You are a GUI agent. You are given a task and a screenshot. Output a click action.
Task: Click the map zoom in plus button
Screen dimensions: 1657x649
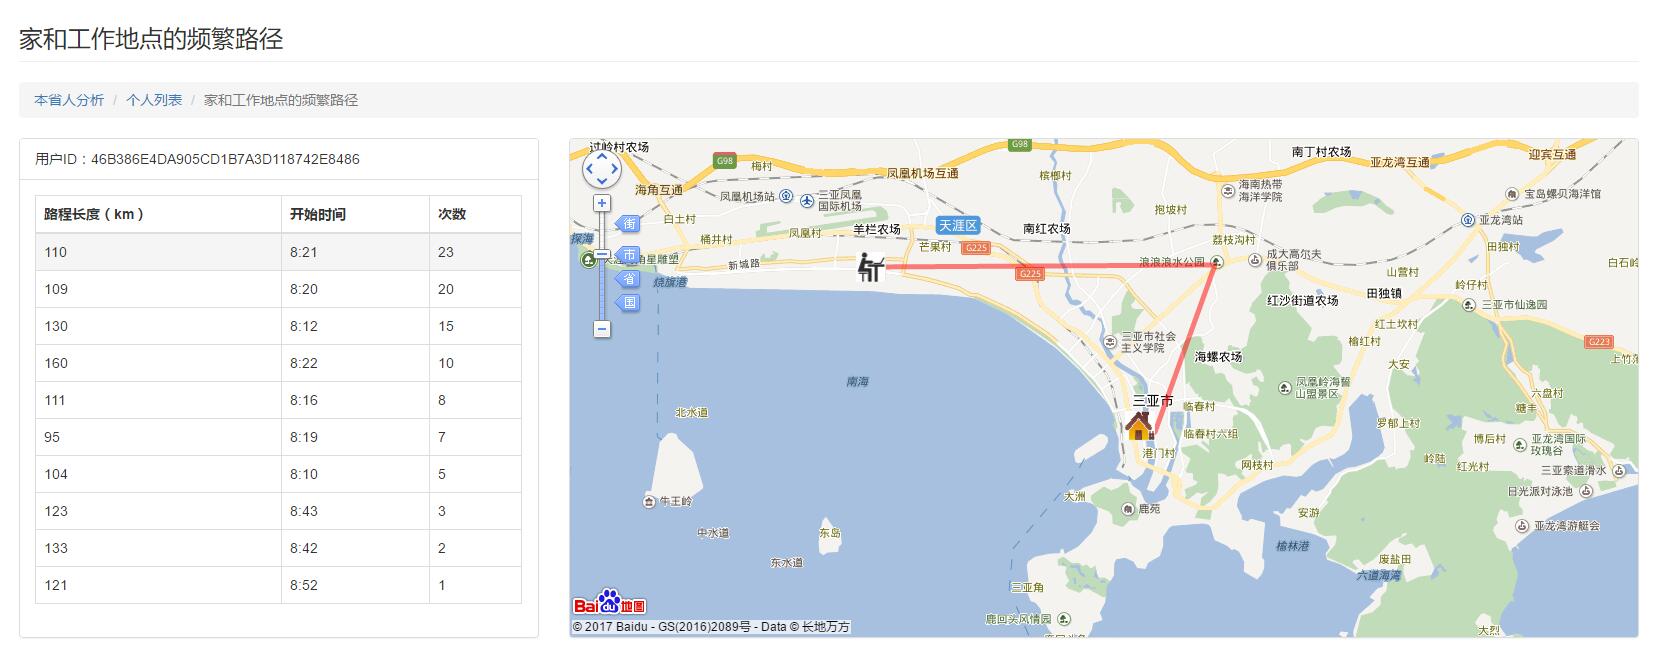[601, 203]
